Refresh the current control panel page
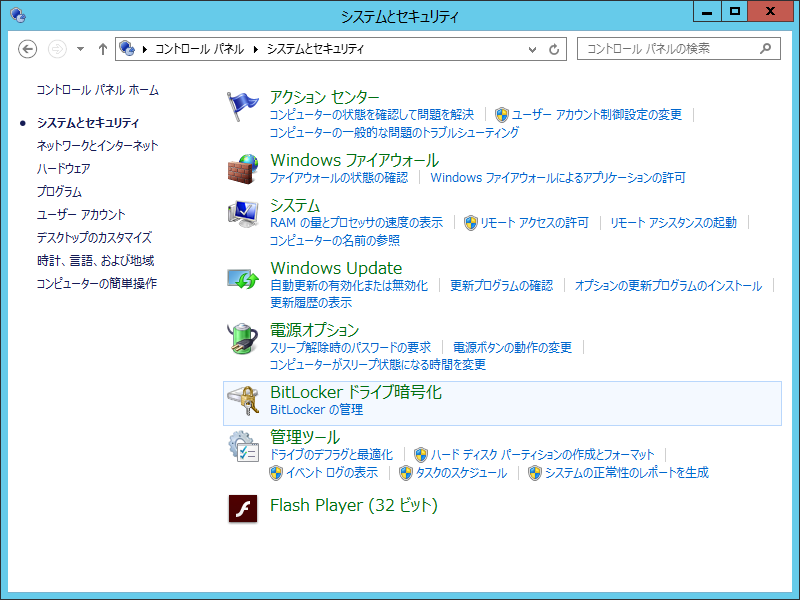This screenshot has height=600, width=800. point(554,49)
